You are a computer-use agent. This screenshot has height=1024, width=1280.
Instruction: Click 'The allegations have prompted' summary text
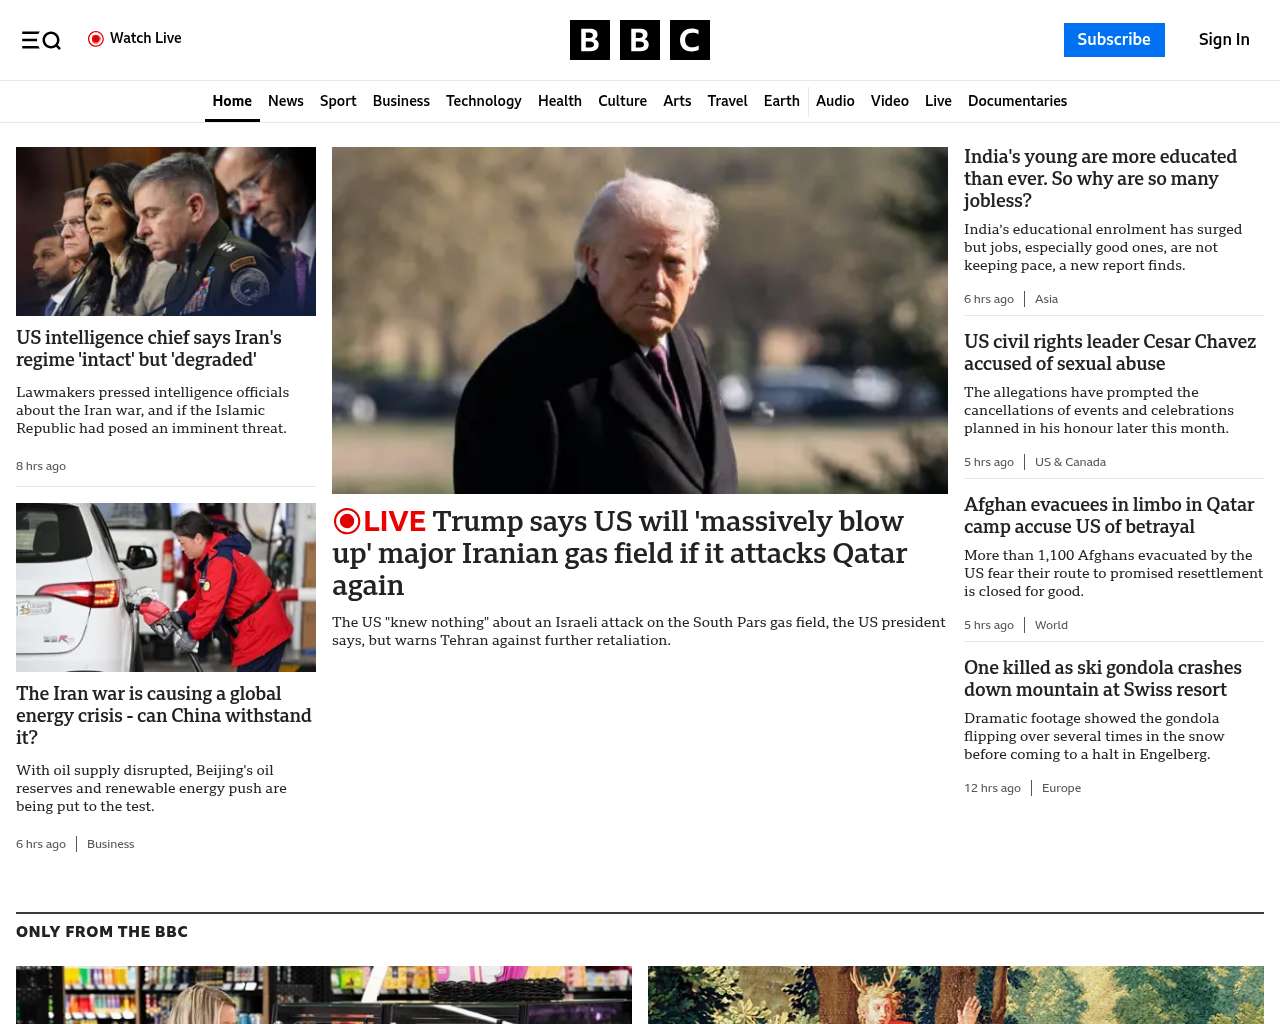coord(1099,410)
